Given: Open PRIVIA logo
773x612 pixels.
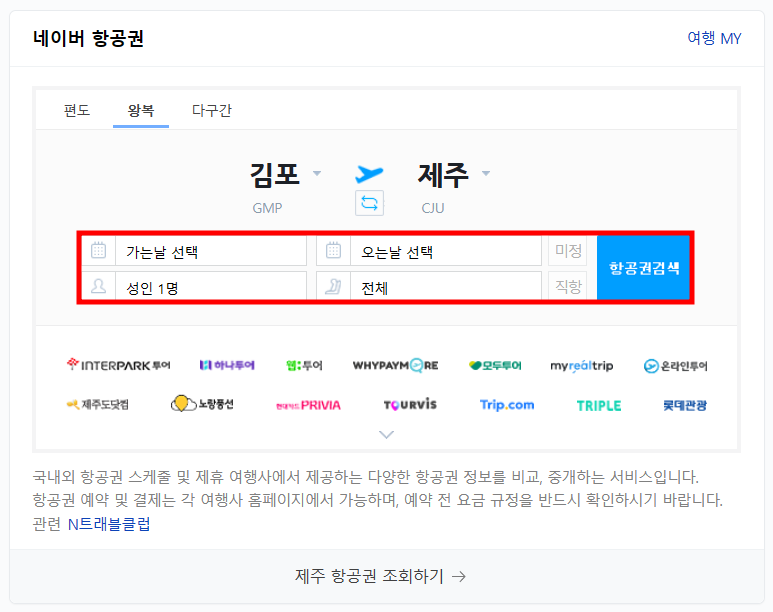Looking at the screenshot, I should (x=308, y=405).
